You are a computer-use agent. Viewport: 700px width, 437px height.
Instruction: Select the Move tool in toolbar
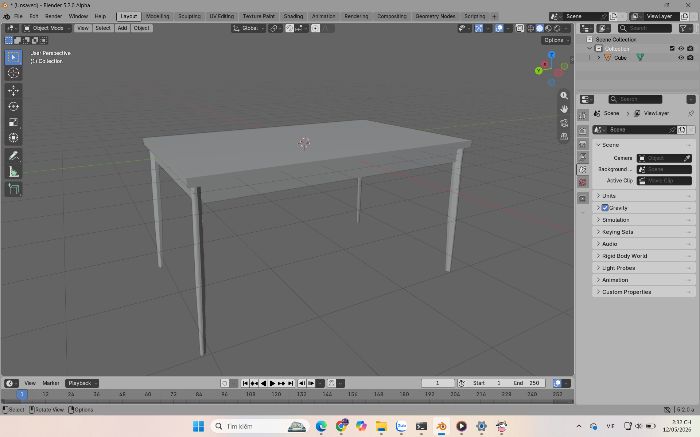pyautogui.click(x=13, y=90)
